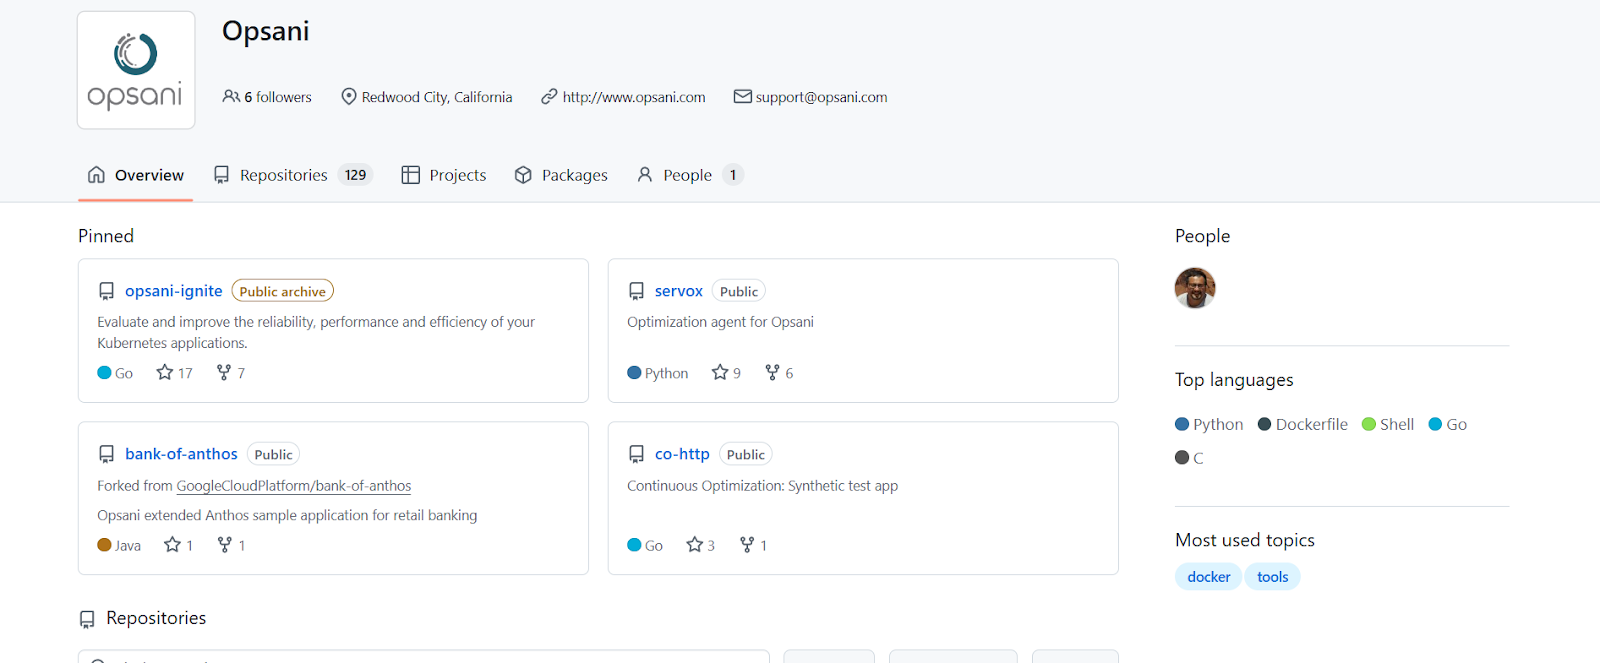1600x663 pixels.
Task: Filter by C in Top languages
Action: point(1189,458)
